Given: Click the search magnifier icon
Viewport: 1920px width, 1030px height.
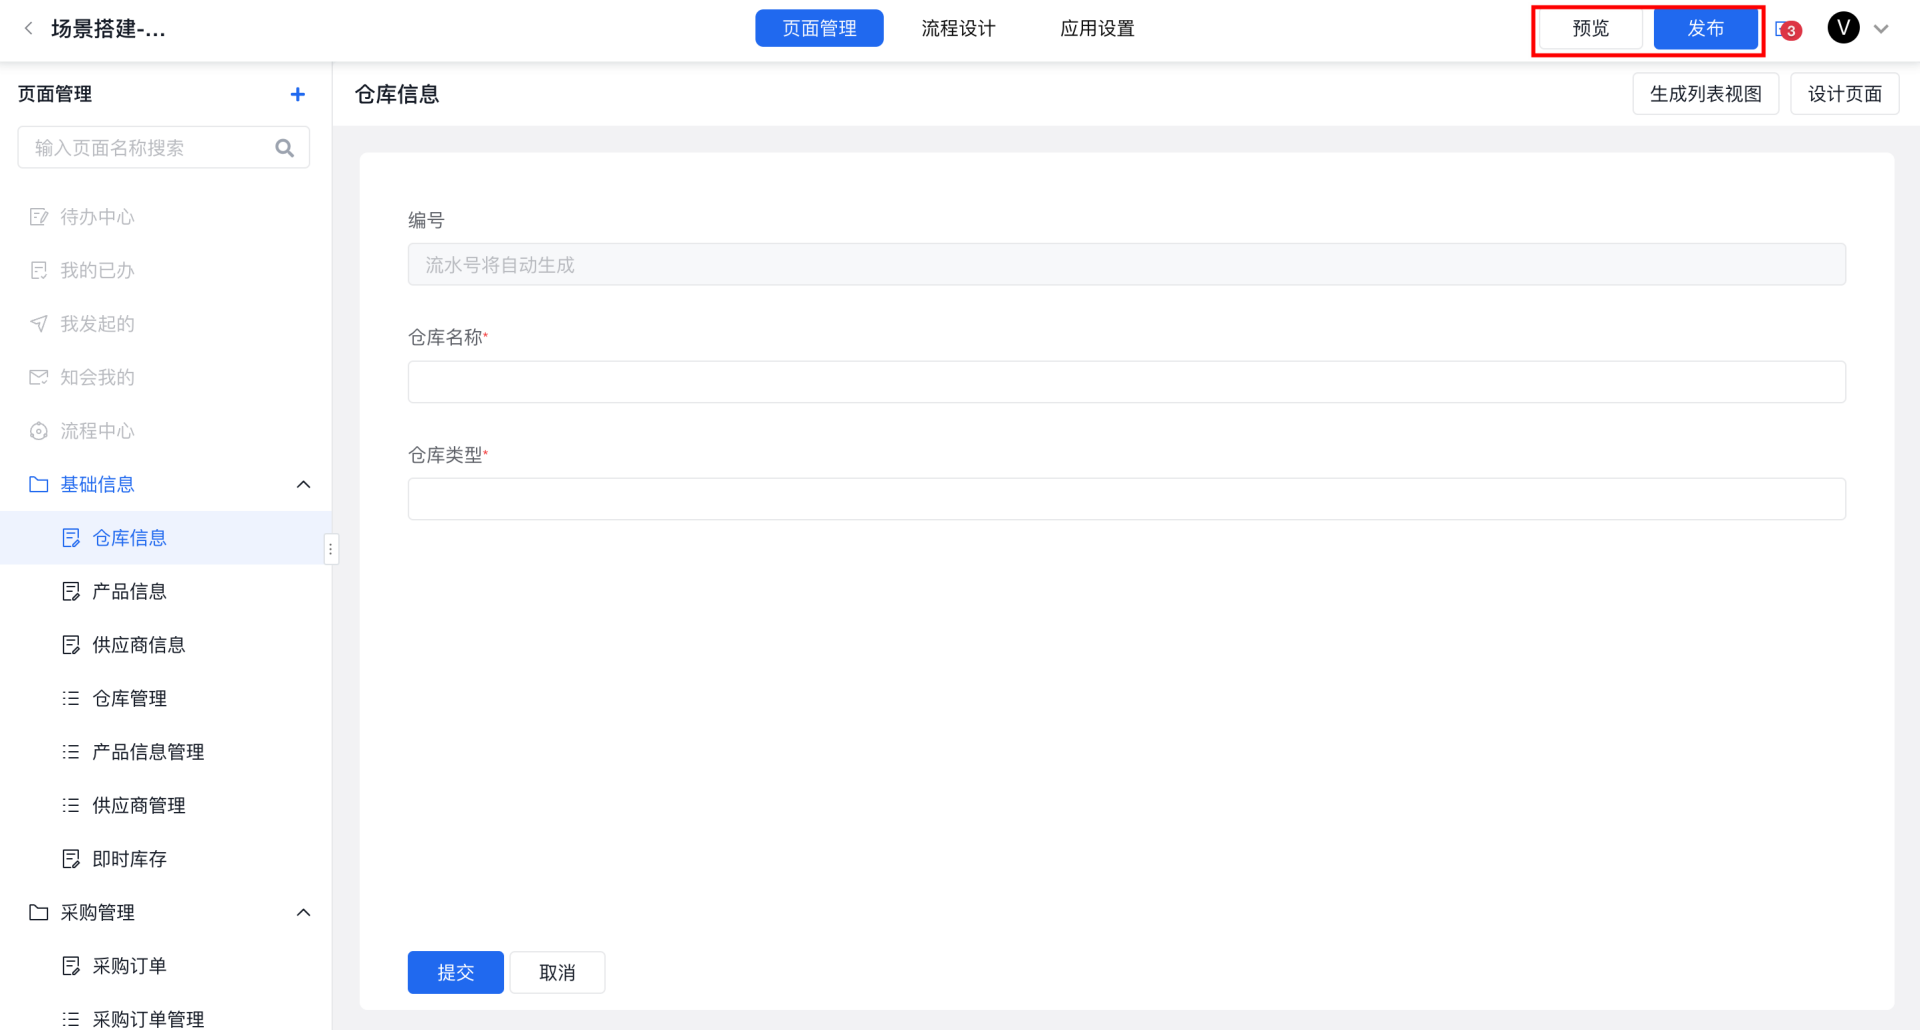Looking at the screenshot, I should point(285,148).
